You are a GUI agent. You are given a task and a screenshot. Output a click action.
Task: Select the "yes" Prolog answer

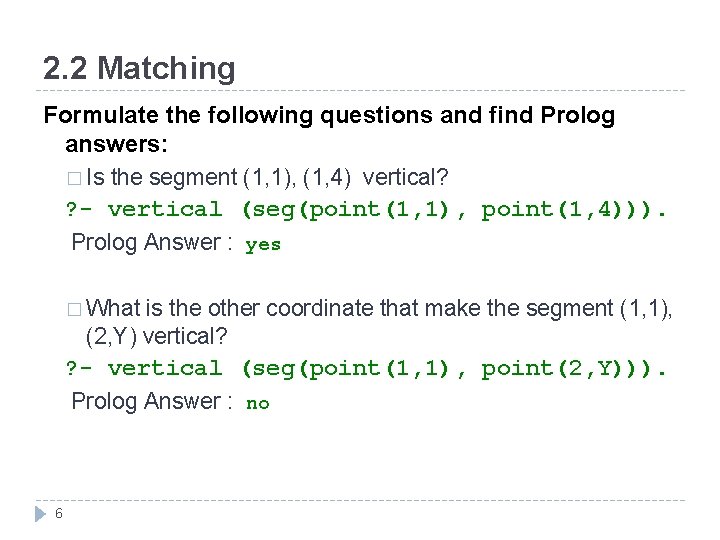pyautogui.click(x=263, y=244)
